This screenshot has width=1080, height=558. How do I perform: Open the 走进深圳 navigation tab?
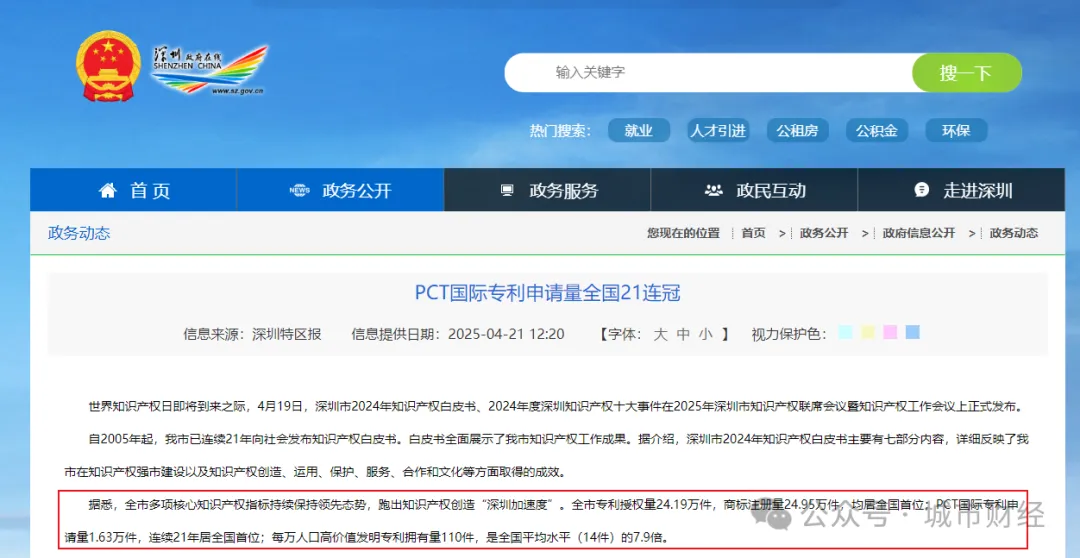(x=961, y=190)
